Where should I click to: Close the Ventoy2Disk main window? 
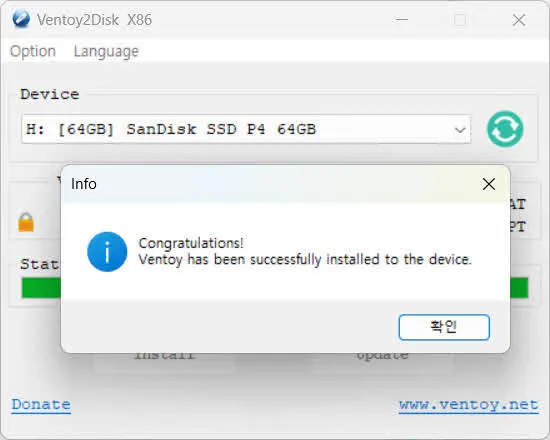(519, 20)
